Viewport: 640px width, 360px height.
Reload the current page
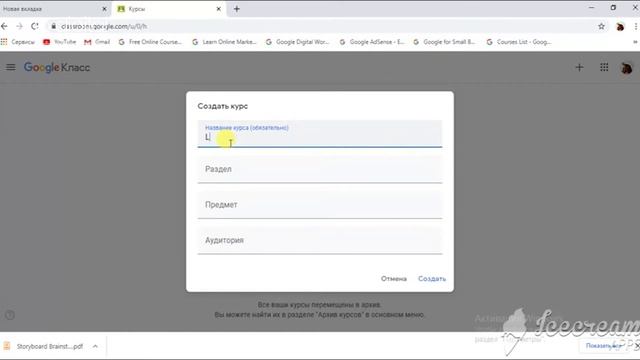(x=35, y=26)
